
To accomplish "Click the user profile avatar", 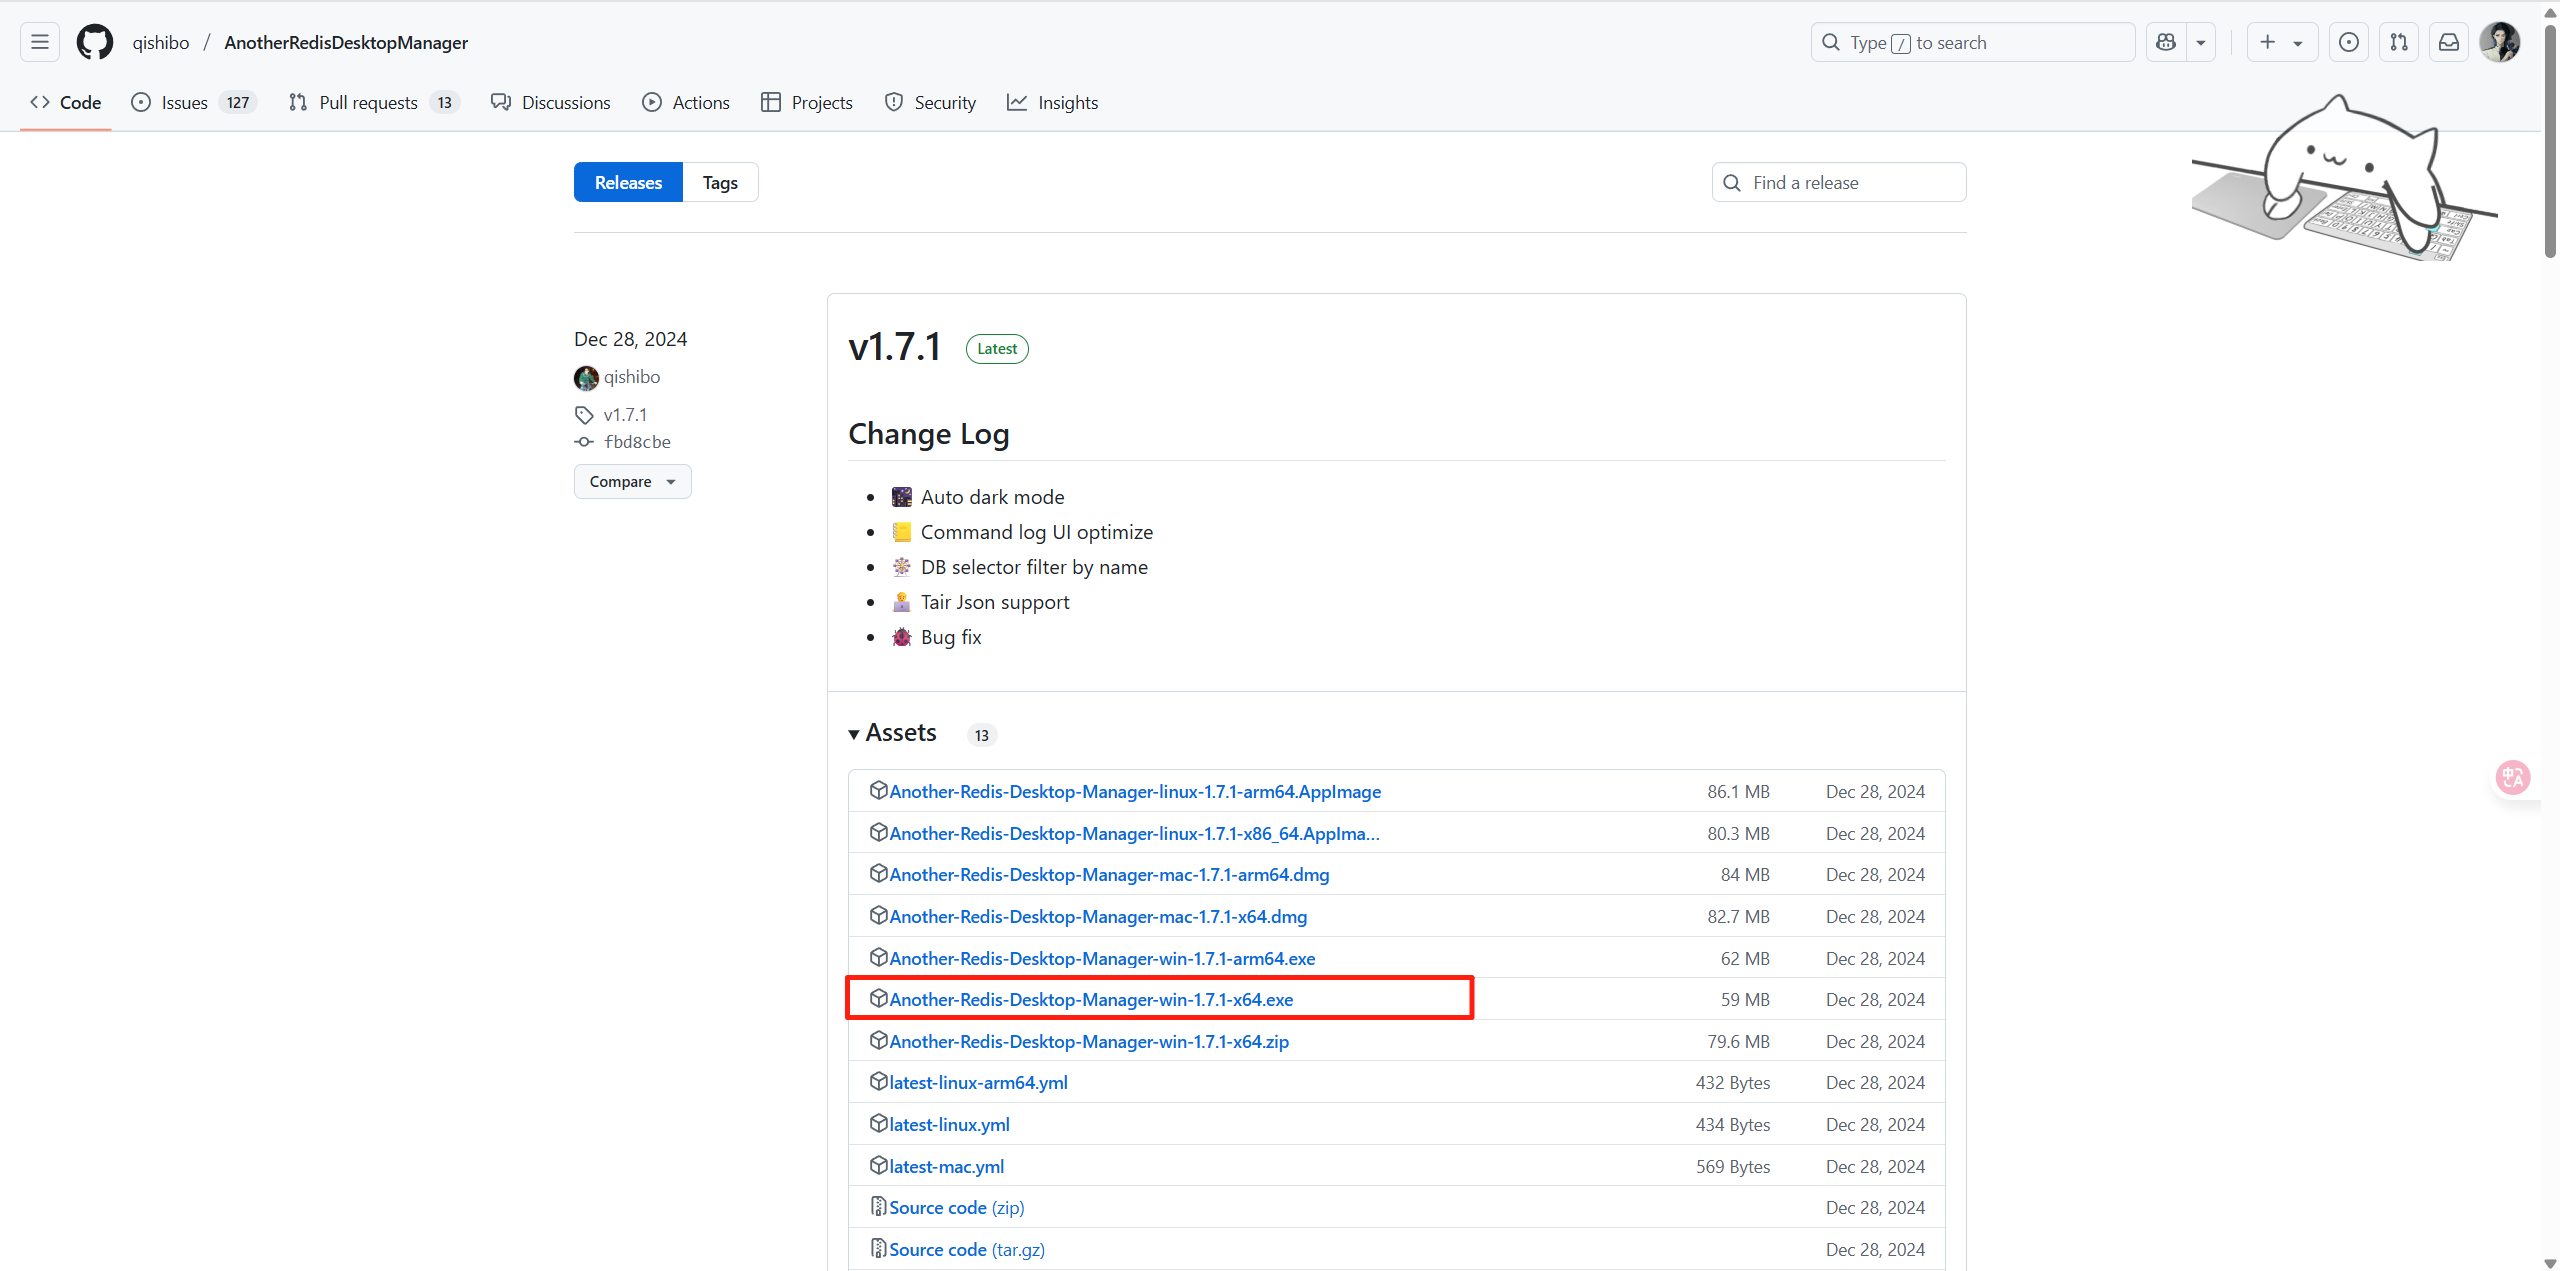I will click(x=2500, y=42).
